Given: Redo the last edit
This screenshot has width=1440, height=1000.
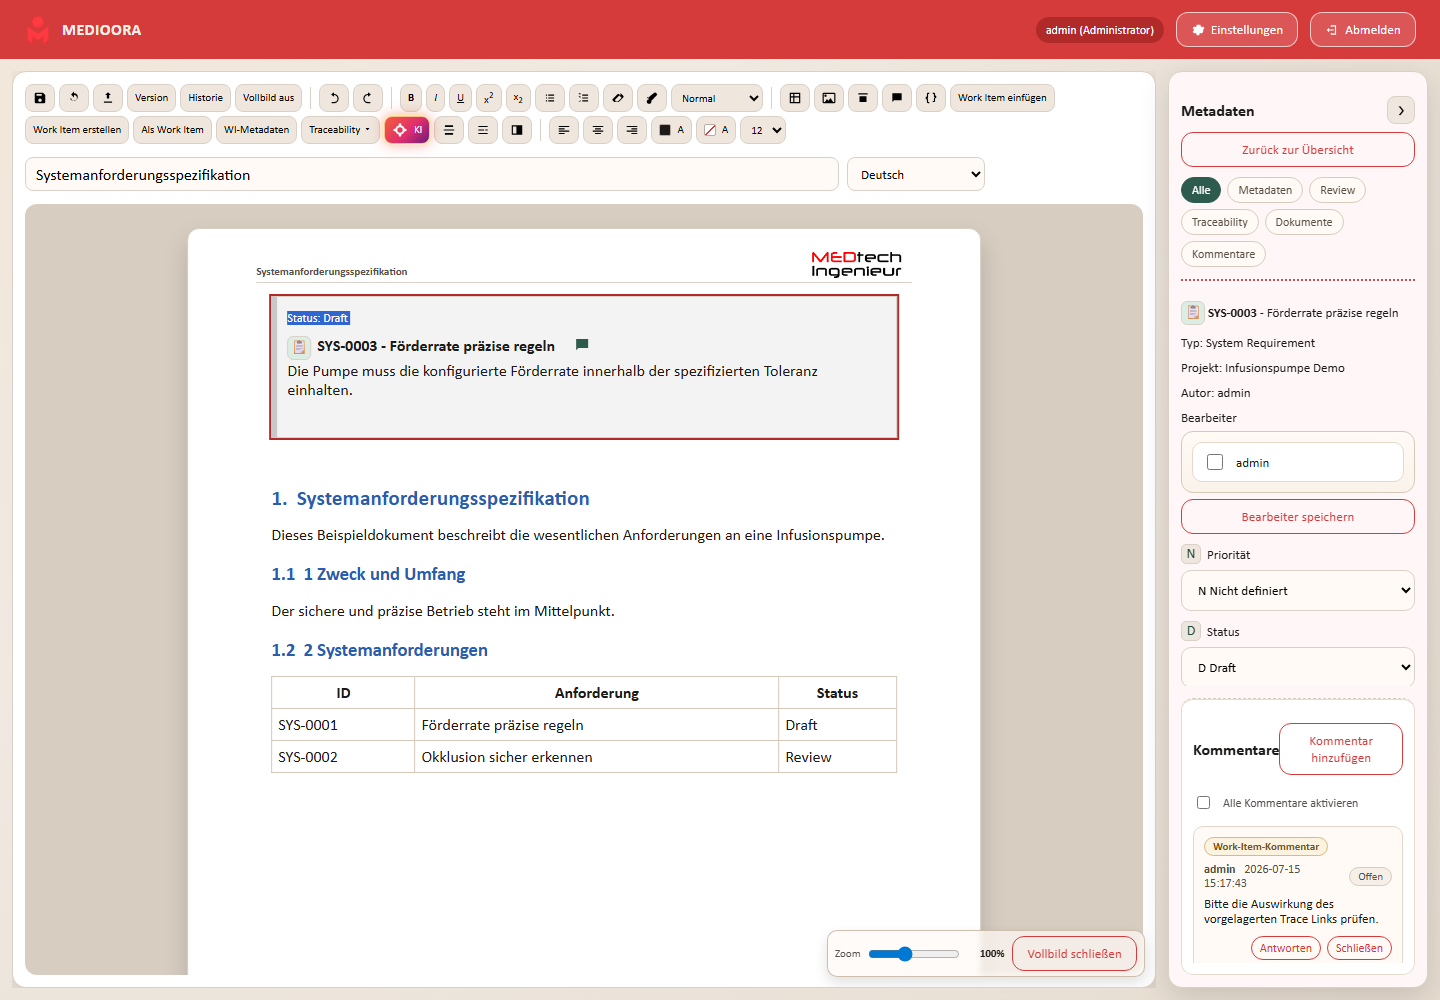Looking at the screenshot, I should click(368, 98).
